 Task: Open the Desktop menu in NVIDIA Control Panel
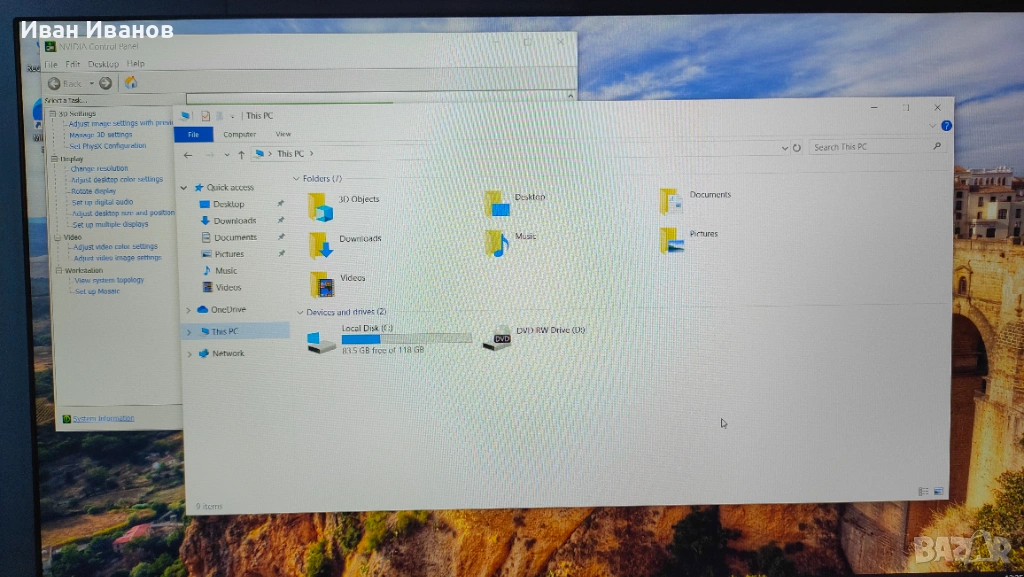click(x=103, y=64)
